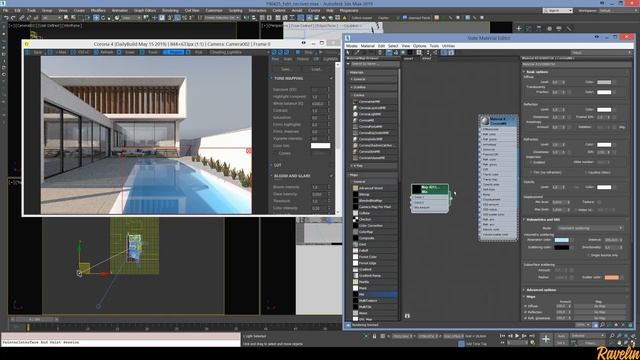640x360 pixels.
Task: Click the Contrast value field in Tone Mapping
Action: pyautogui.click(x=319, y=111)
